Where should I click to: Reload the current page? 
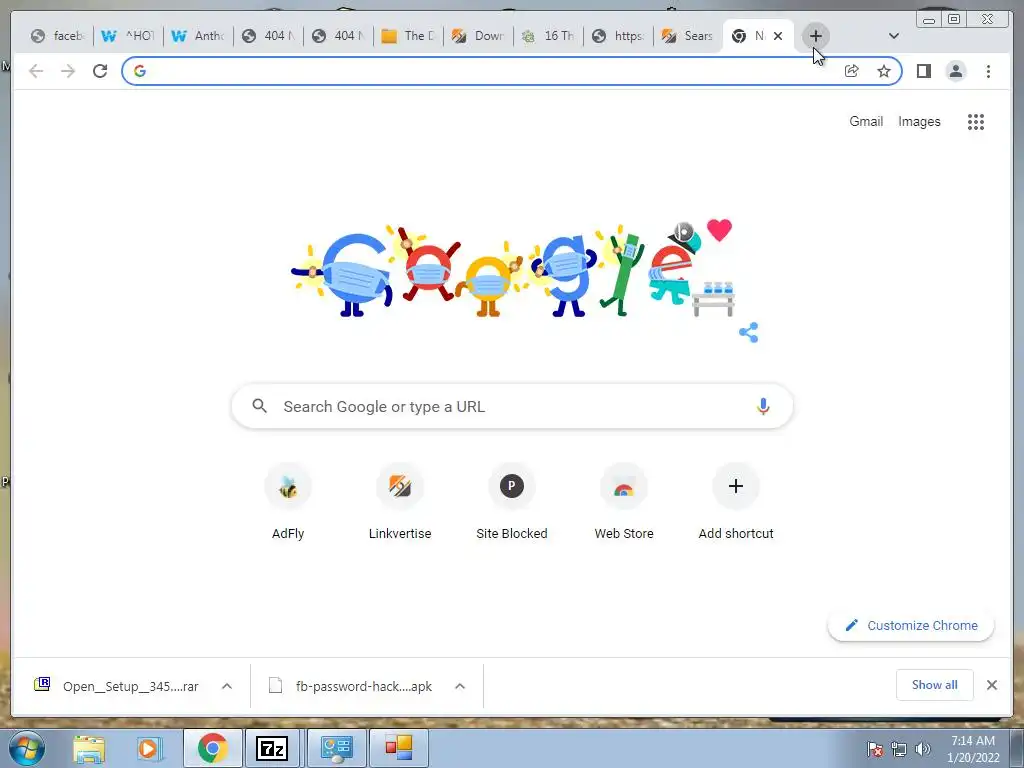[x=100, y=71]
